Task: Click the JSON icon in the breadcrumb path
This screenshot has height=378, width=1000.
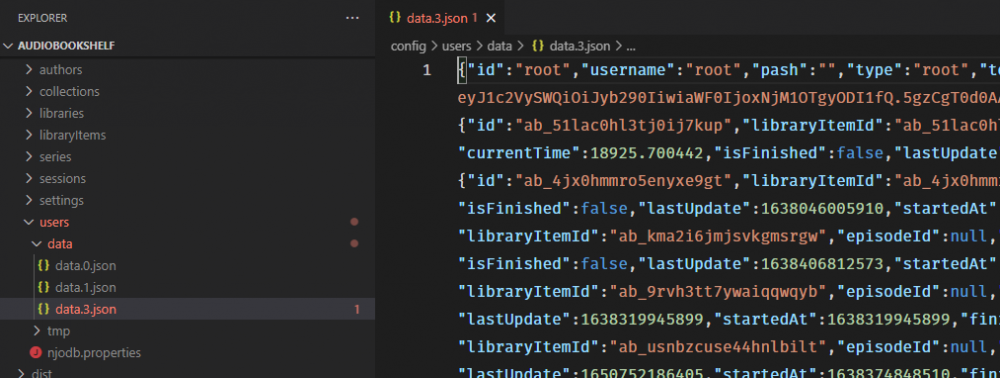Action: pyautogui.click(x=538, y=46)
